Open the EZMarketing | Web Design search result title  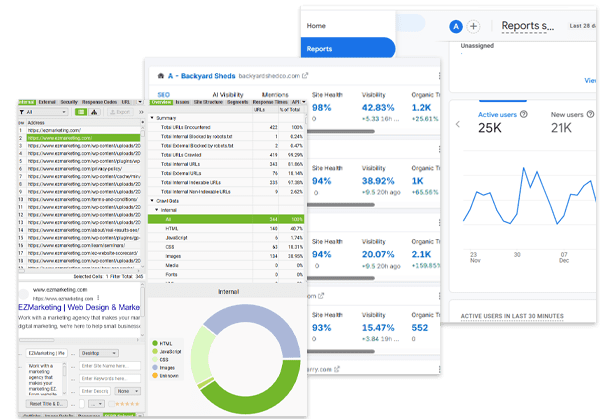[79, 307]
